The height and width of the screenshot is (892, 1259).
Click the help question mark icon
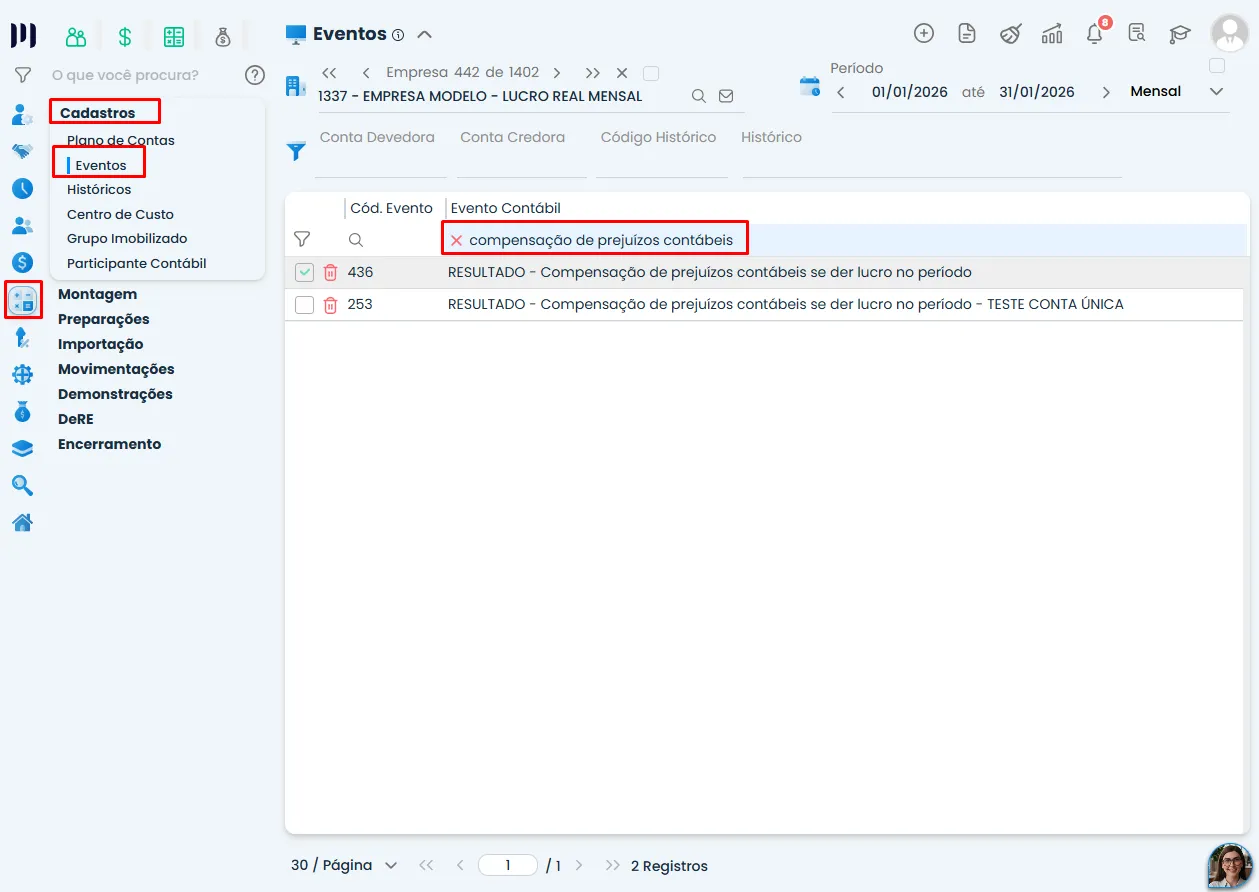tap(255, 75)
